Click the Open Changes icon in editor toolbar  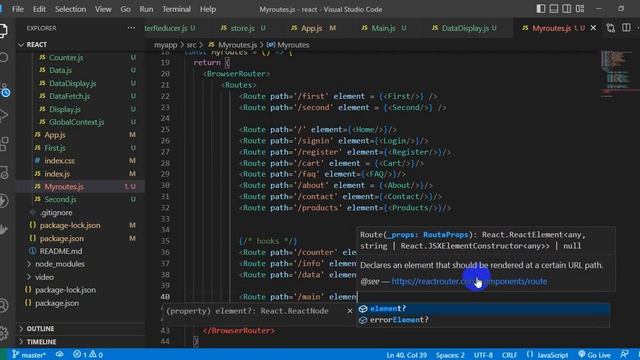pyautogui.click(x=611, y=28)
